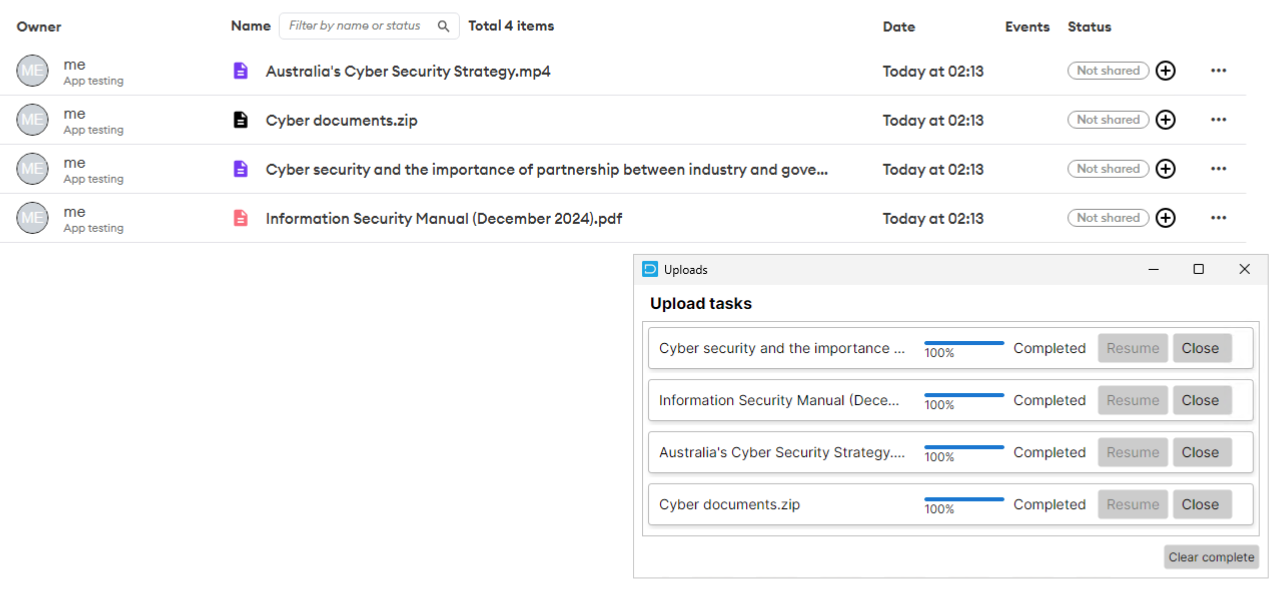
Task: Click the Cyber documents.zip file name in the list
Action: click(x=342, y=120)
